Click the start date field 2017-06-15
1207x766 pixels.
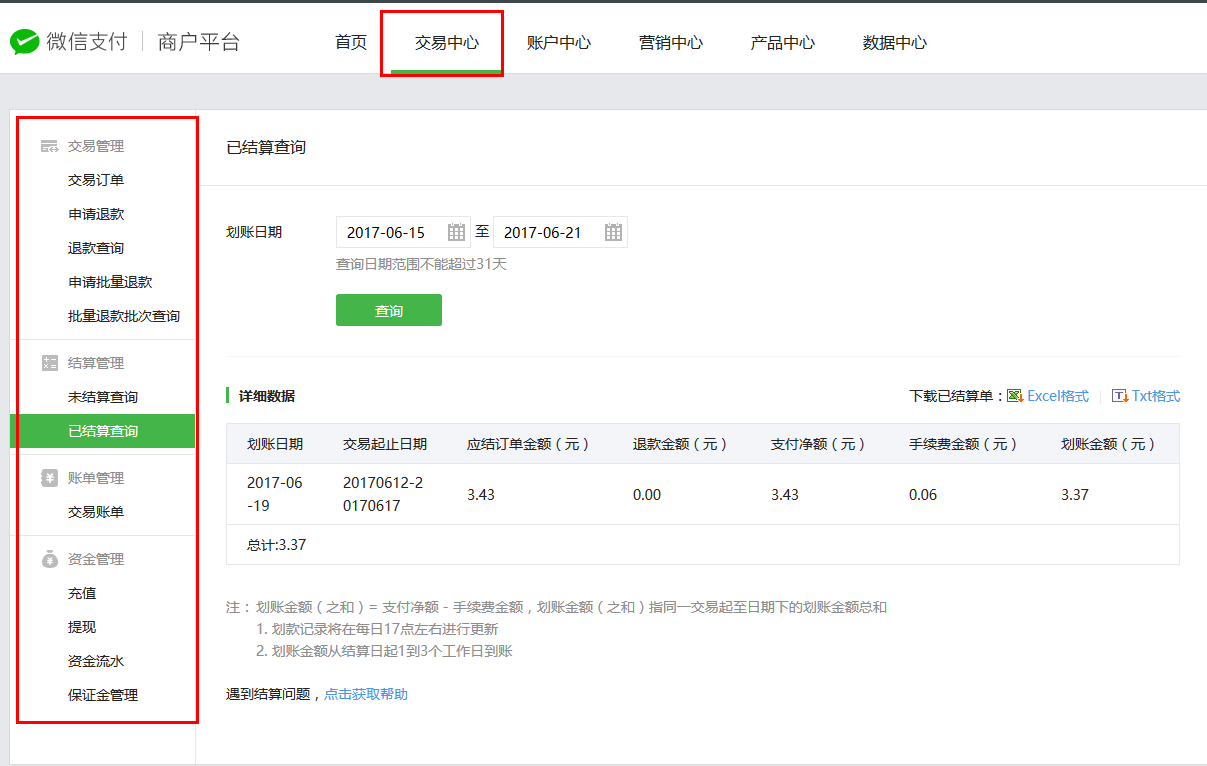pos(390,232)
